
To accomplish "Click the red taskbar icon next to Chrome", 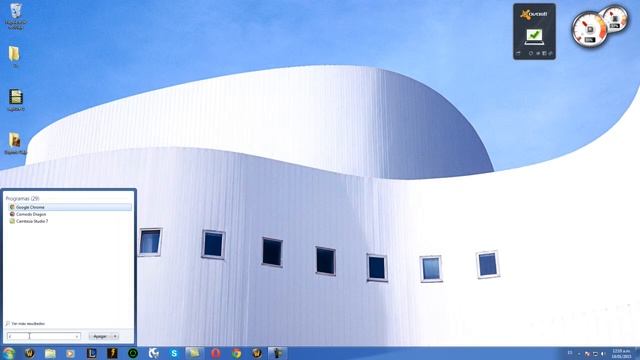I will 216,353.
